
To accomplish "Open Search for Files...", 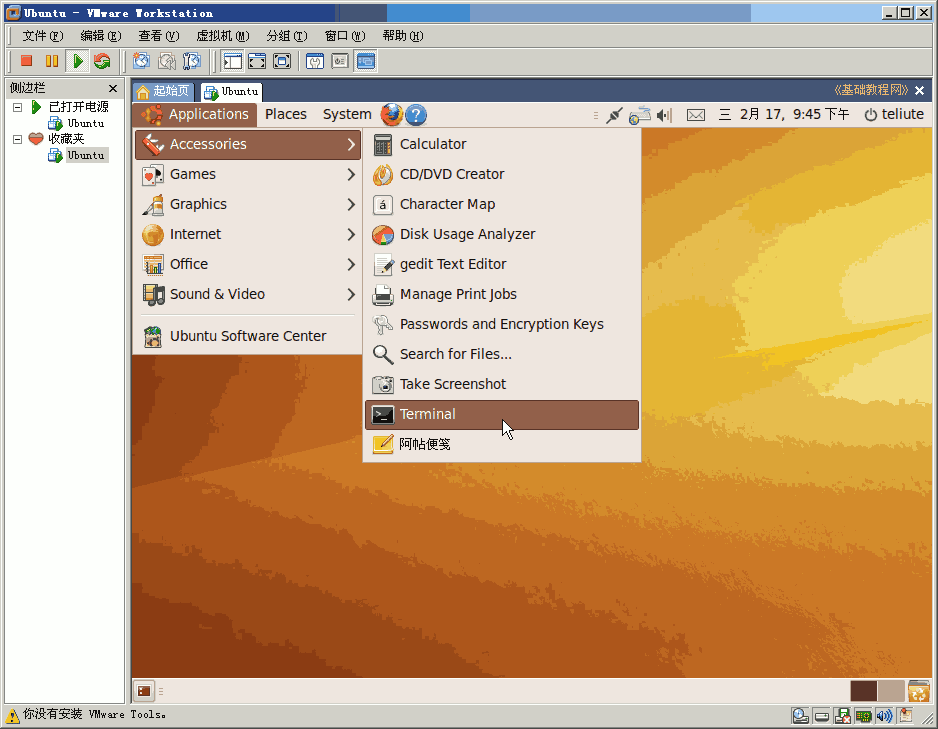I will [502, 354].
